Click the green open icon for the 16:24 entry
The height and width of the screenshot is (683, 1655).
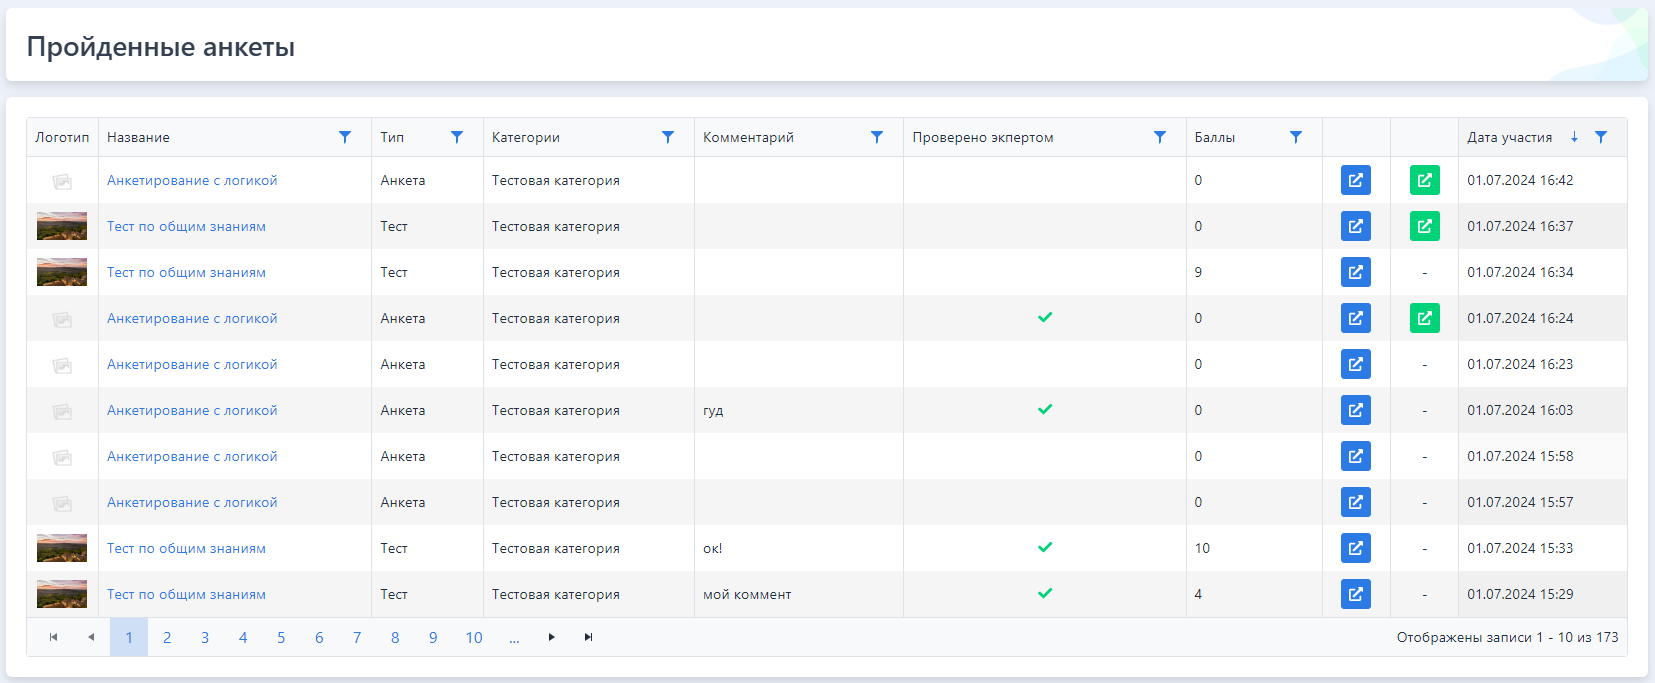1424,318
